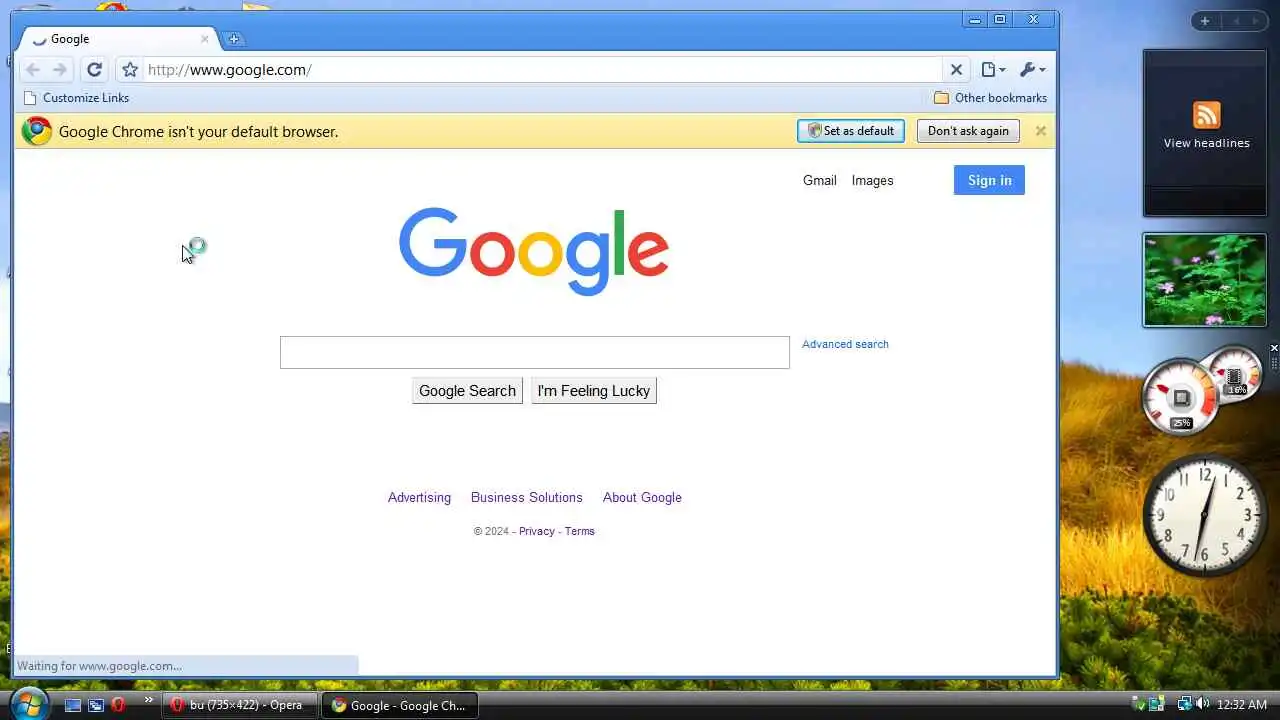Viewport: 1280px width, 720px height.
Task: Open the Images link
Action: pyautogui.click(x=872, y=180)
